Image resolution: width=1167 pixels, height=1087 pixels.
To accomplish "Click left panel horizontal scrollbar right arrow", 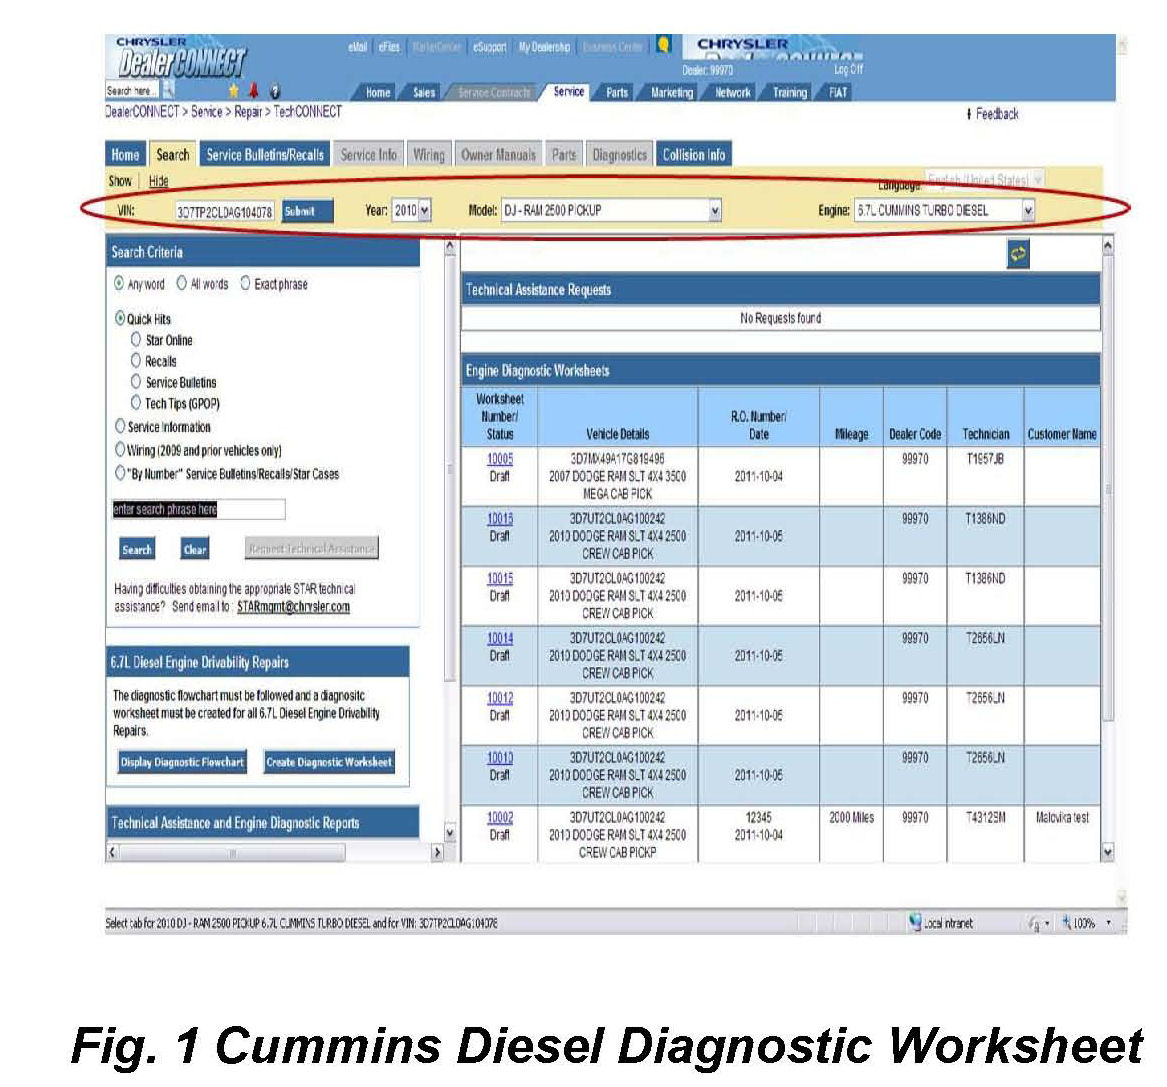I will pyautogui.click(x=437, y=852).
